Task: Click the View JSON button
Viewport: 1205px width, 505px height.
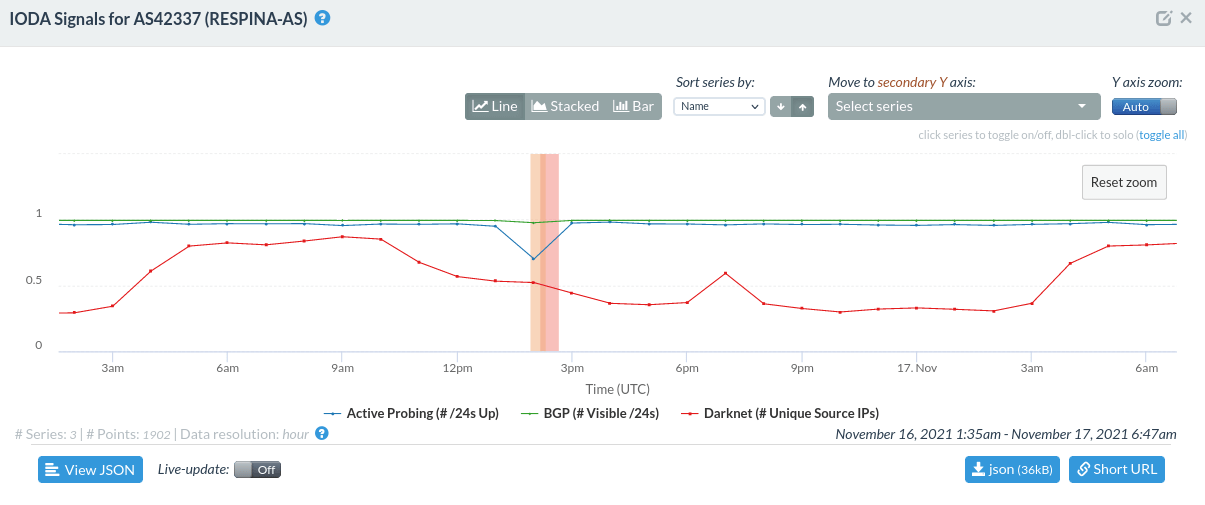Action: point(90,470)
